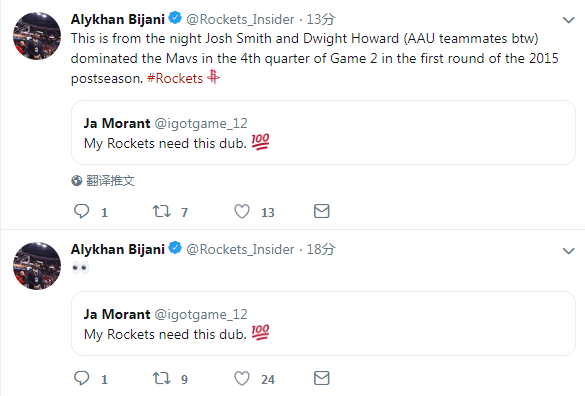Retweet the tweet with 9 retweets
This screenshot has width=585, height=396.
point(162,378)
